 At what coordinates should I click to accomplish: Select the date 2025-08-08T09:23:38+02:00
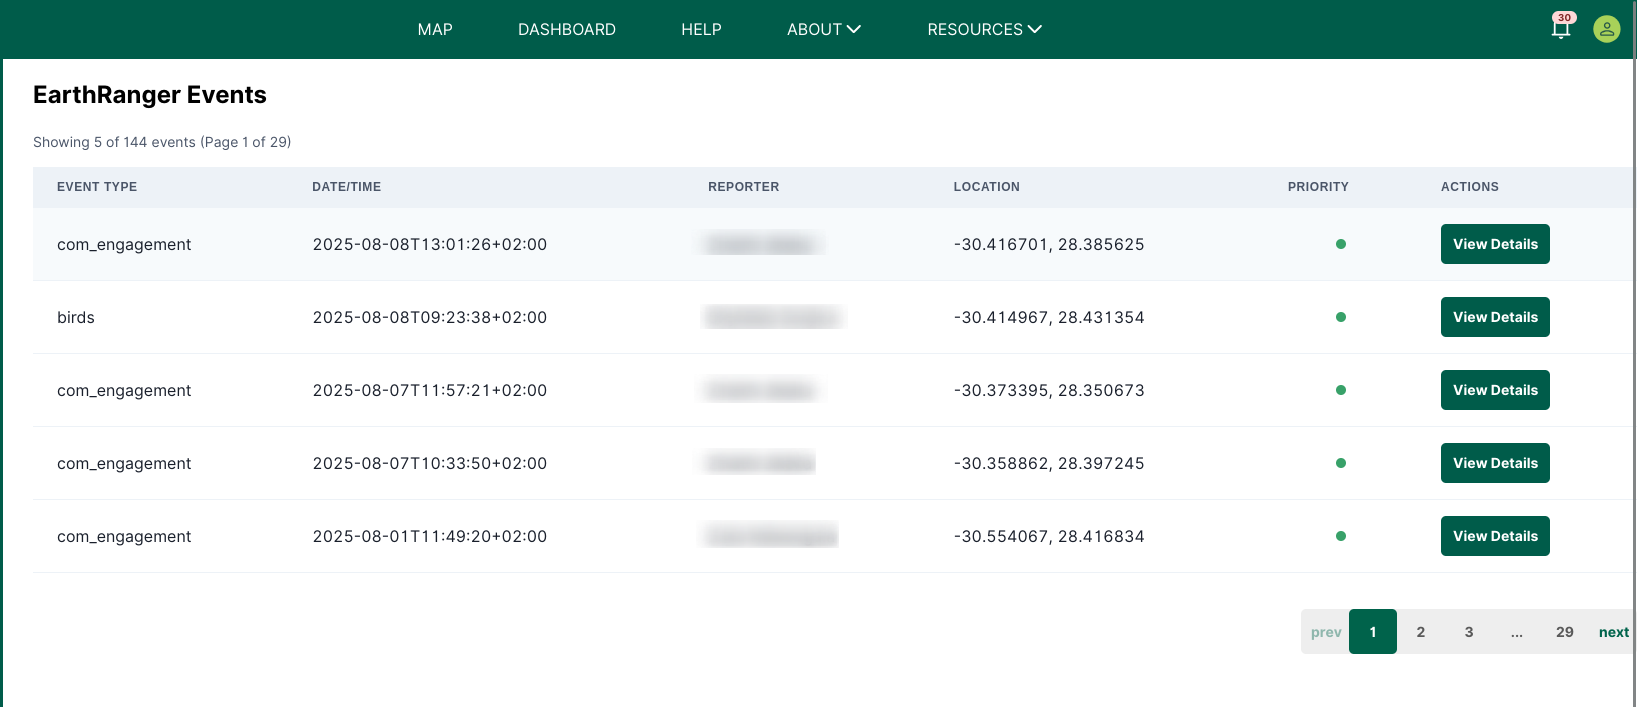(430, 317)
